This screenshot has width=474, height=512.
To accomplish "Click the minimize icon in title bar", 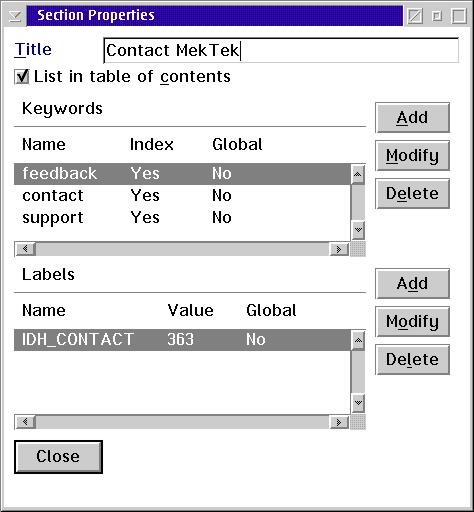I will [x=437, y=16].
